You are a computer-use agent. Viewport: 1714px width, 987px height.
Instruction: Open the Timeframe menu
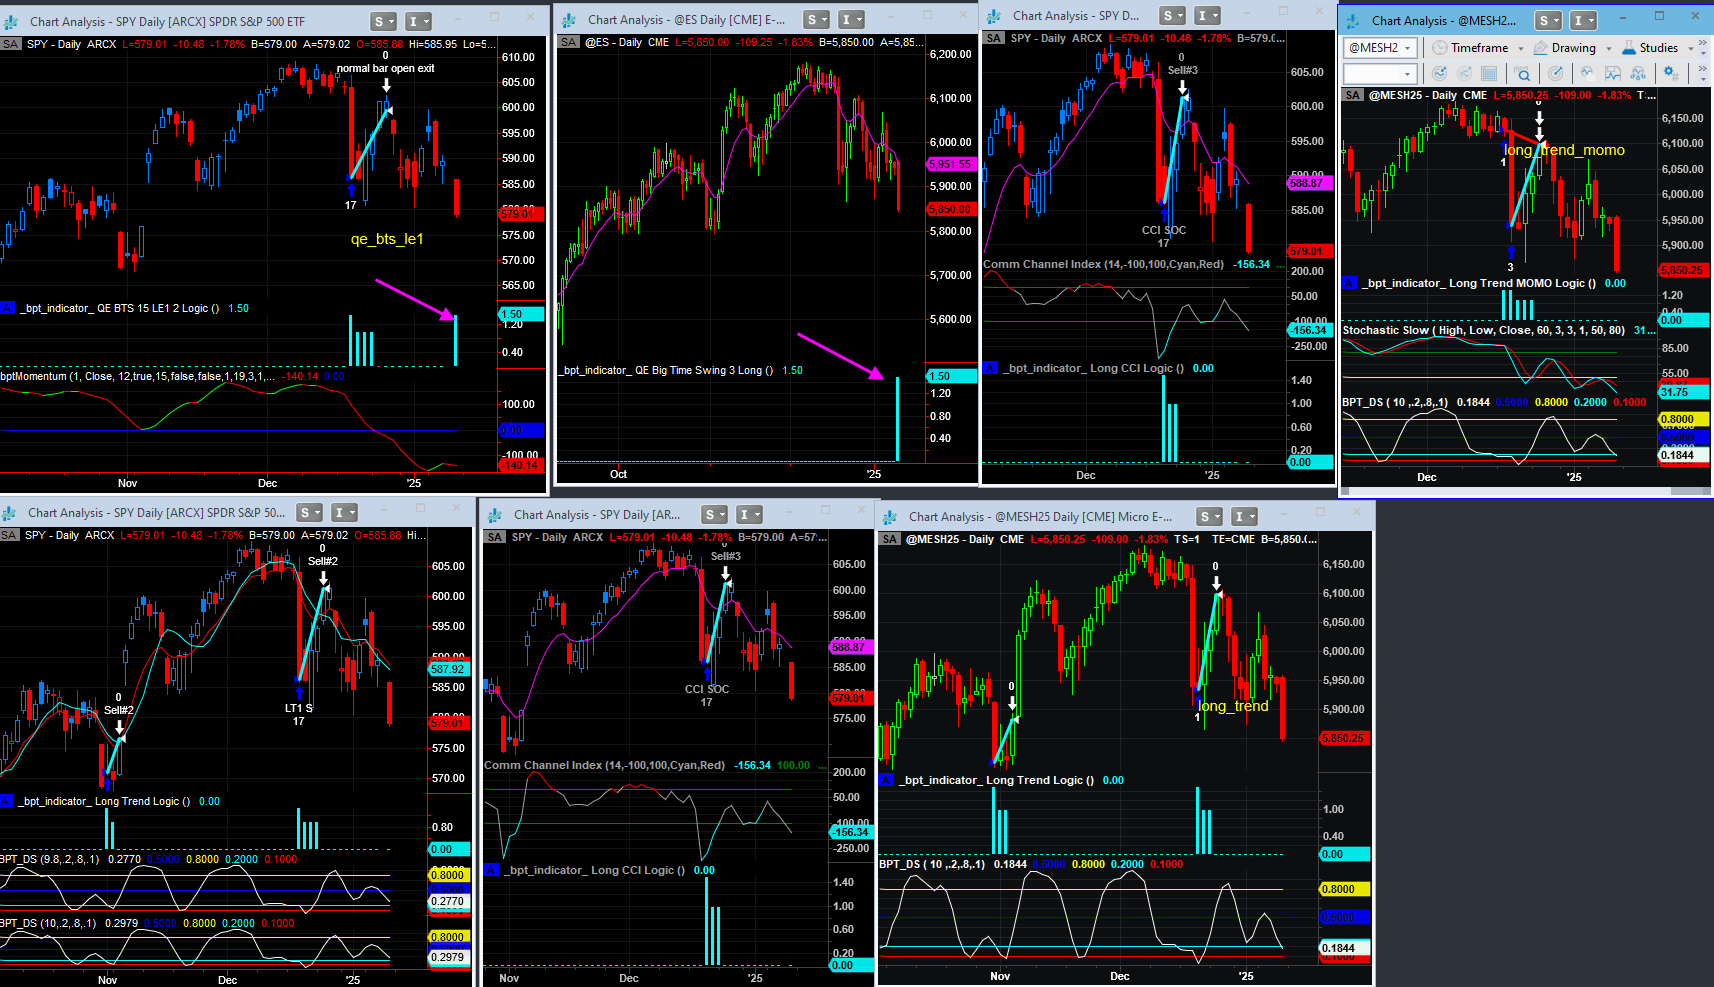pos(1478,48)
